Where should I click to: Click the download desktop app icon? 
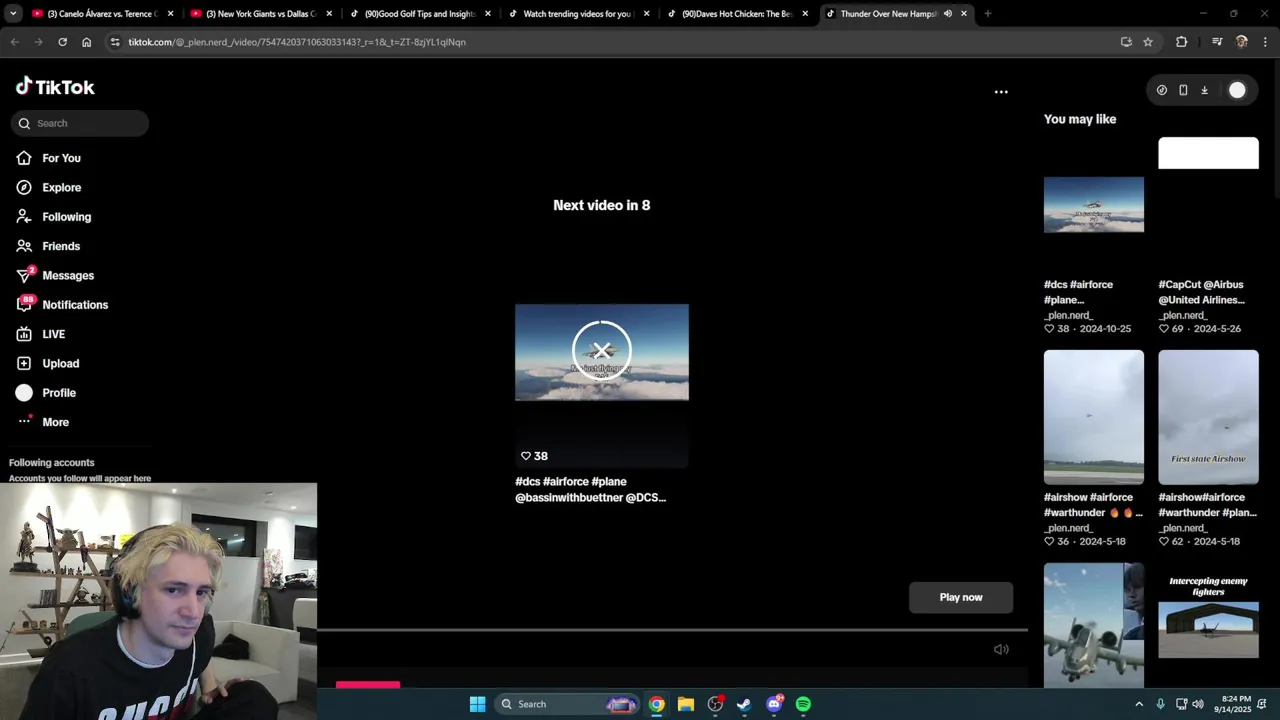click(x=1204, y=90)
